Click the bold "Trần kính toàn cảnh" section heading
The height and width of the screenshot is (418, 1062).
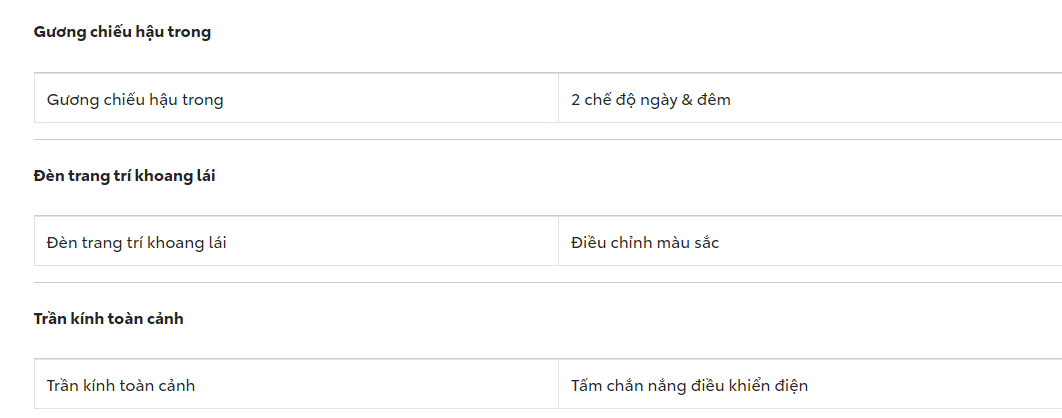(x=108, y=319)
